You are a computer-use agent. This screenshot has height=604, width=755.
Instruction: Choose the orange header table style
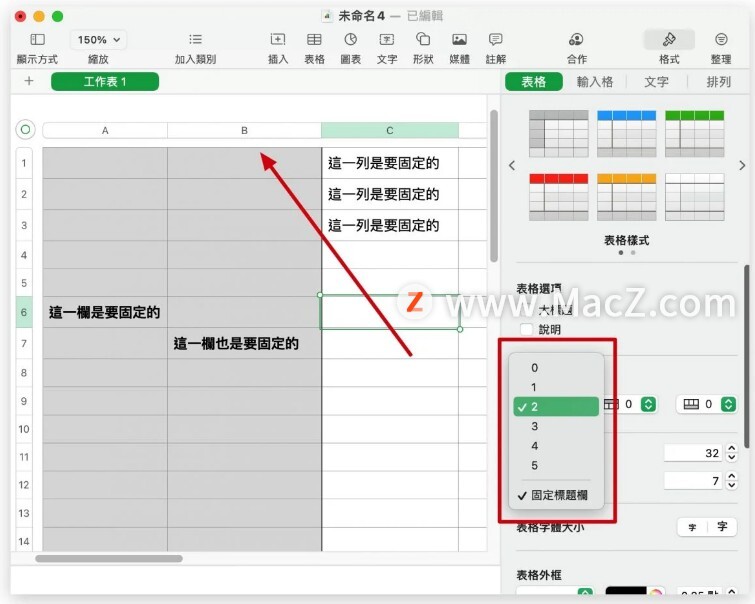(x=626, y=197)
